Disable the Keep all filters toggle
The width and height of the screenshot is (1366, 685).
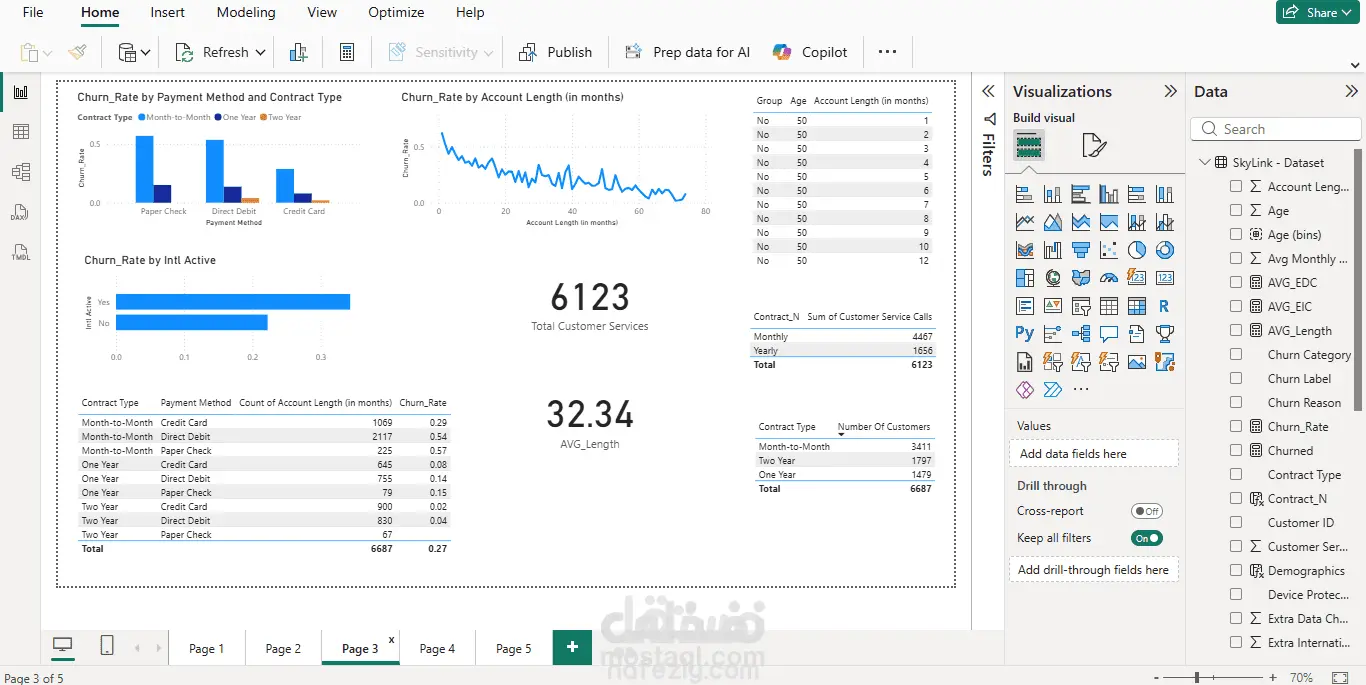(x=1147, y=538)
